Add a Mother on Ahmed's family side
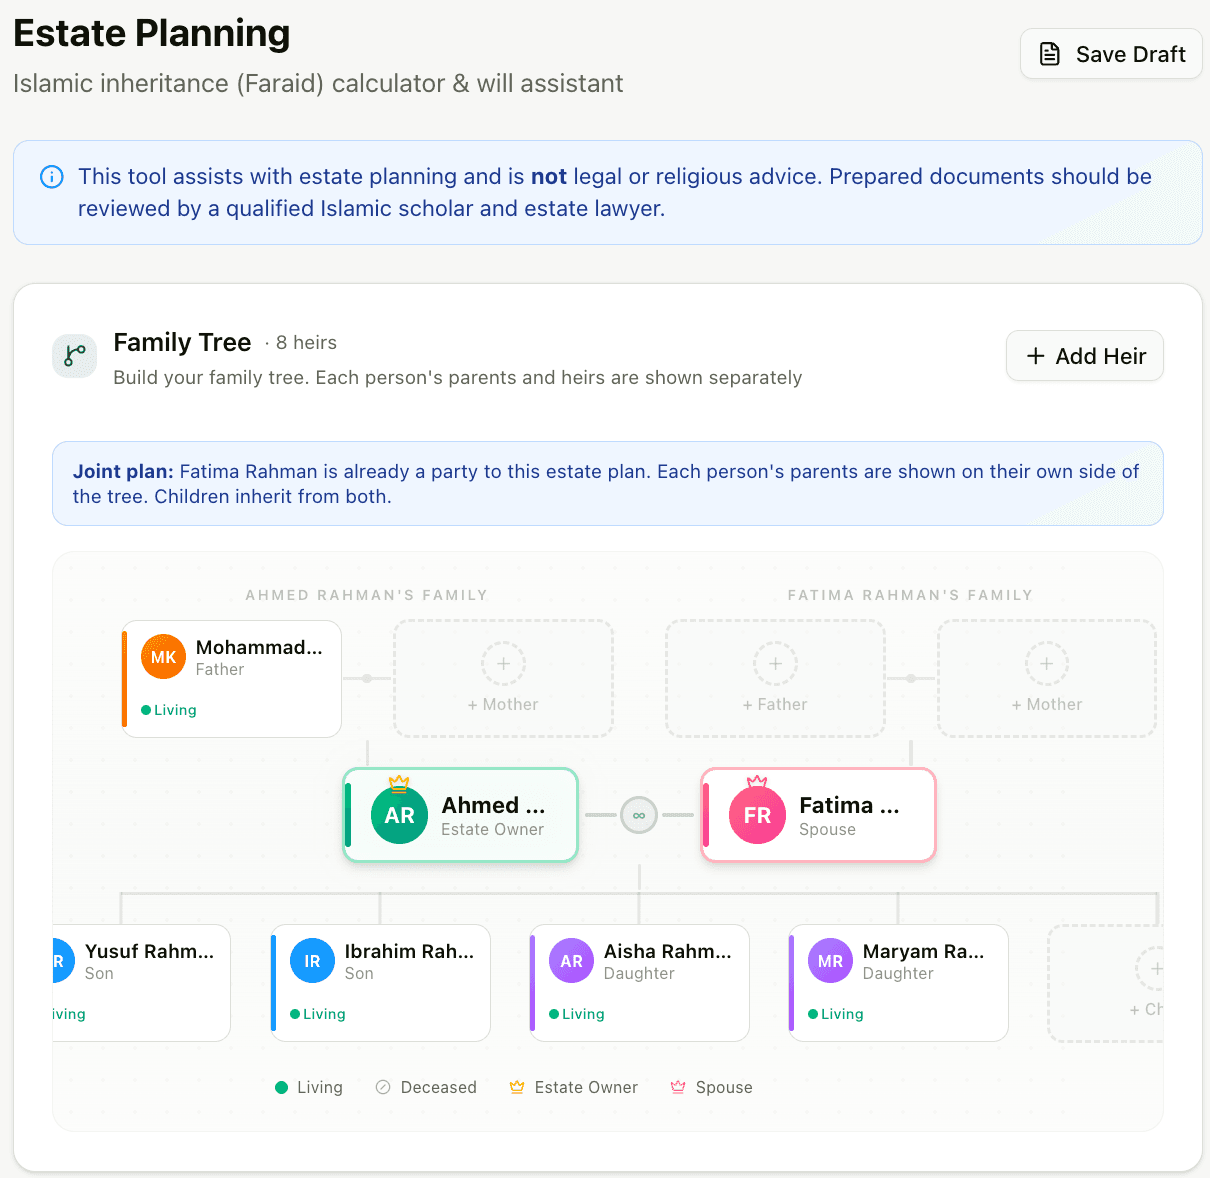This screenshot has height=1178, width=1210. (503, 679)
